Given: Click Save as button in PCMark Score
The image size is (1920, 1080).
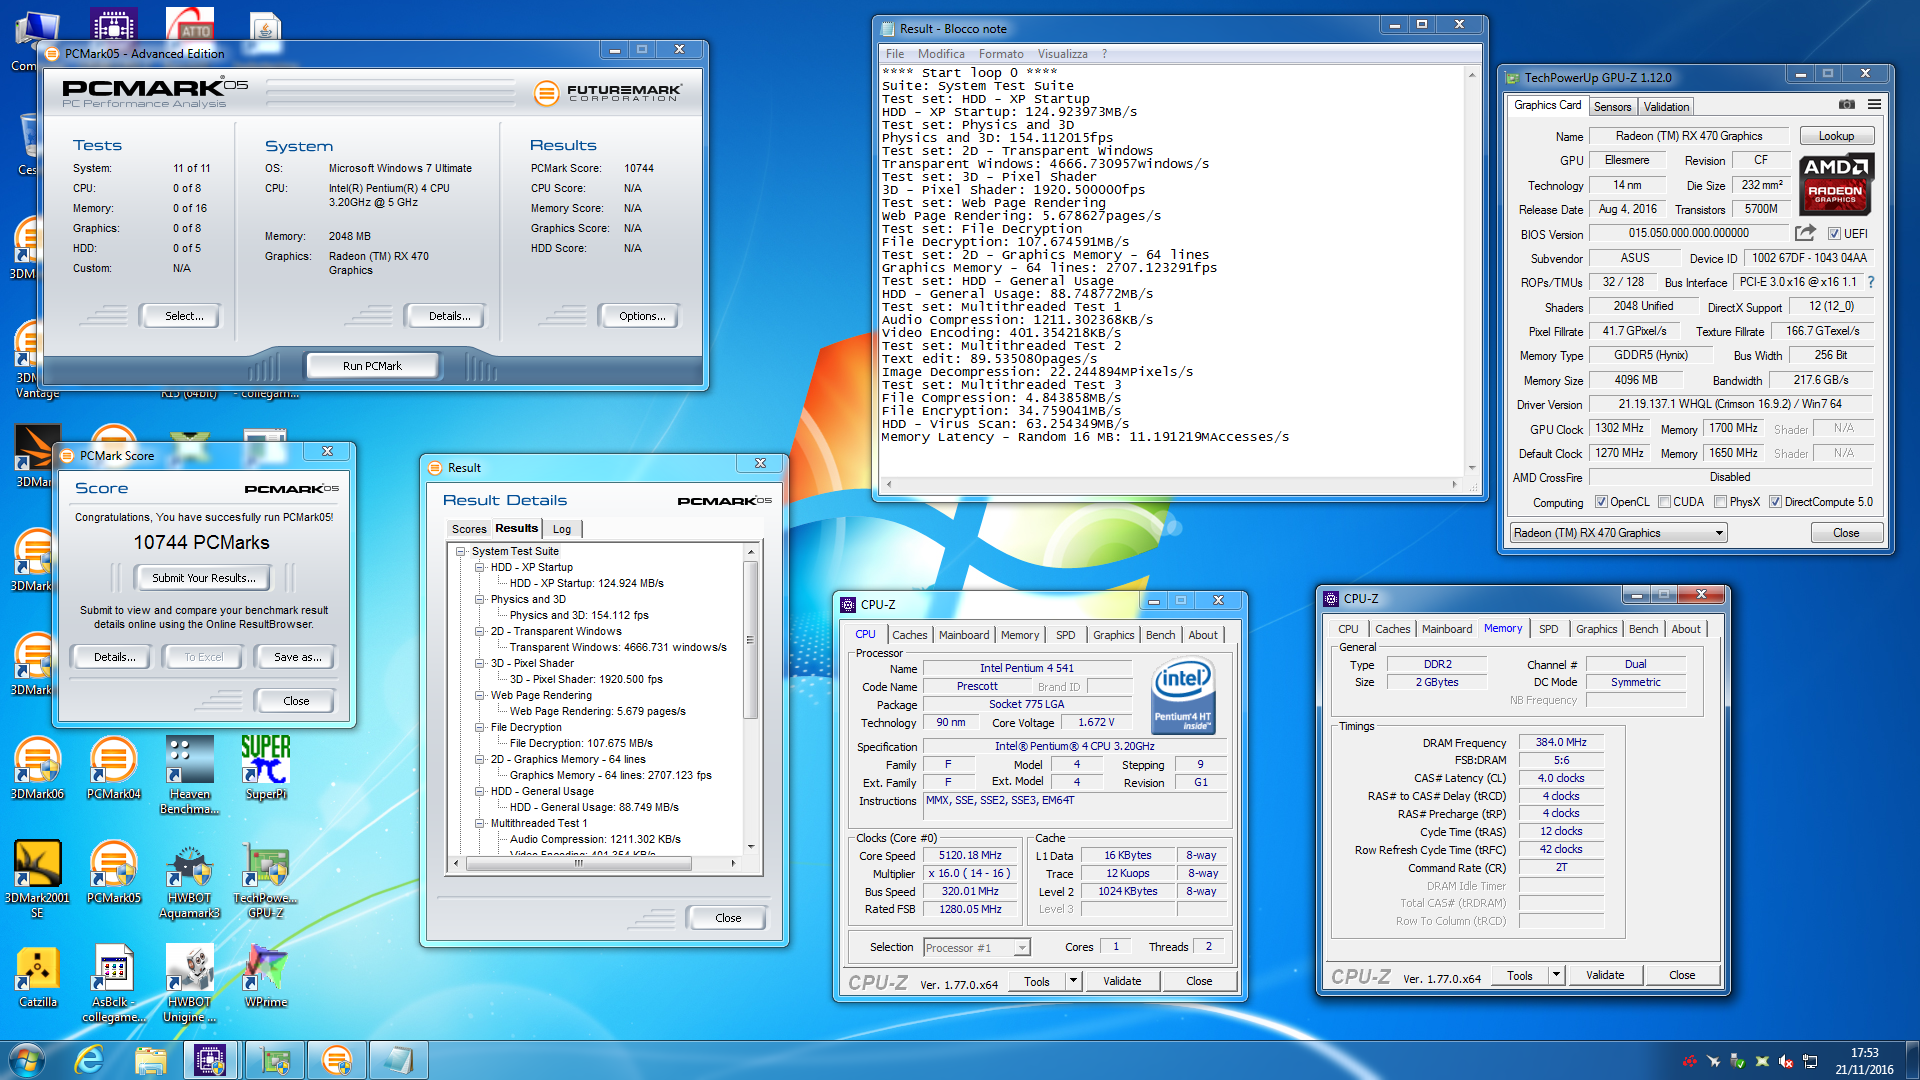Looking at the screenshot, I should [x=297, y=657].
